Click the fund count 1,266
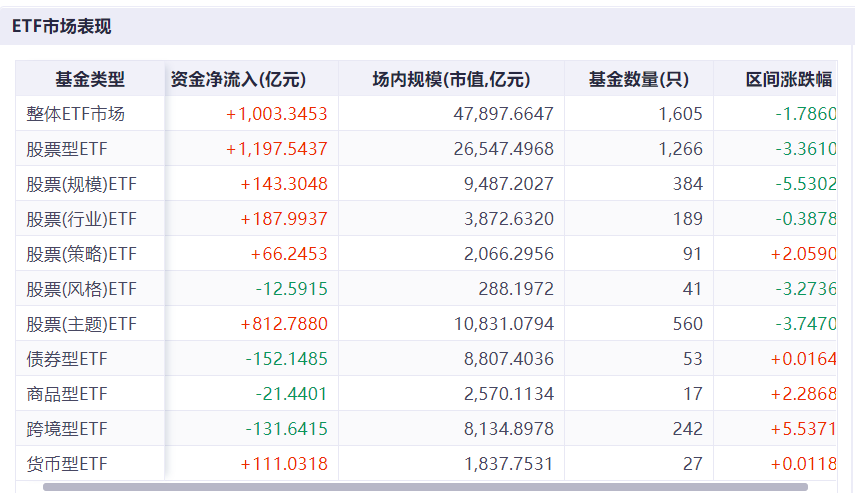 point(681,149)
